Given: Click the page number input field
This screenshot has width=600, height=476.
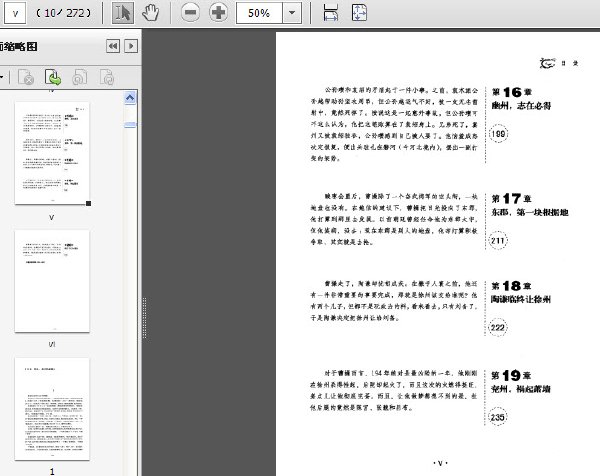Looking at the screenshot, I should [x=14, y=13].
